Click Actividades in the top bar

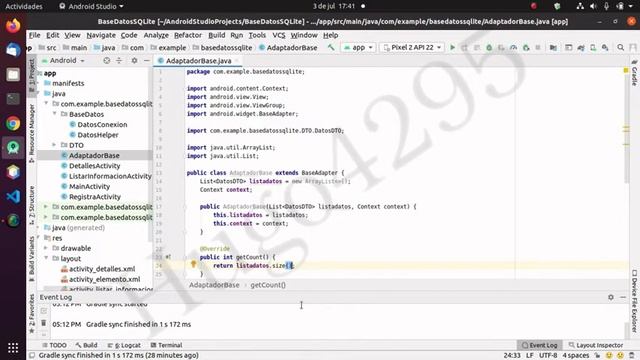click(x=24, y=6)
